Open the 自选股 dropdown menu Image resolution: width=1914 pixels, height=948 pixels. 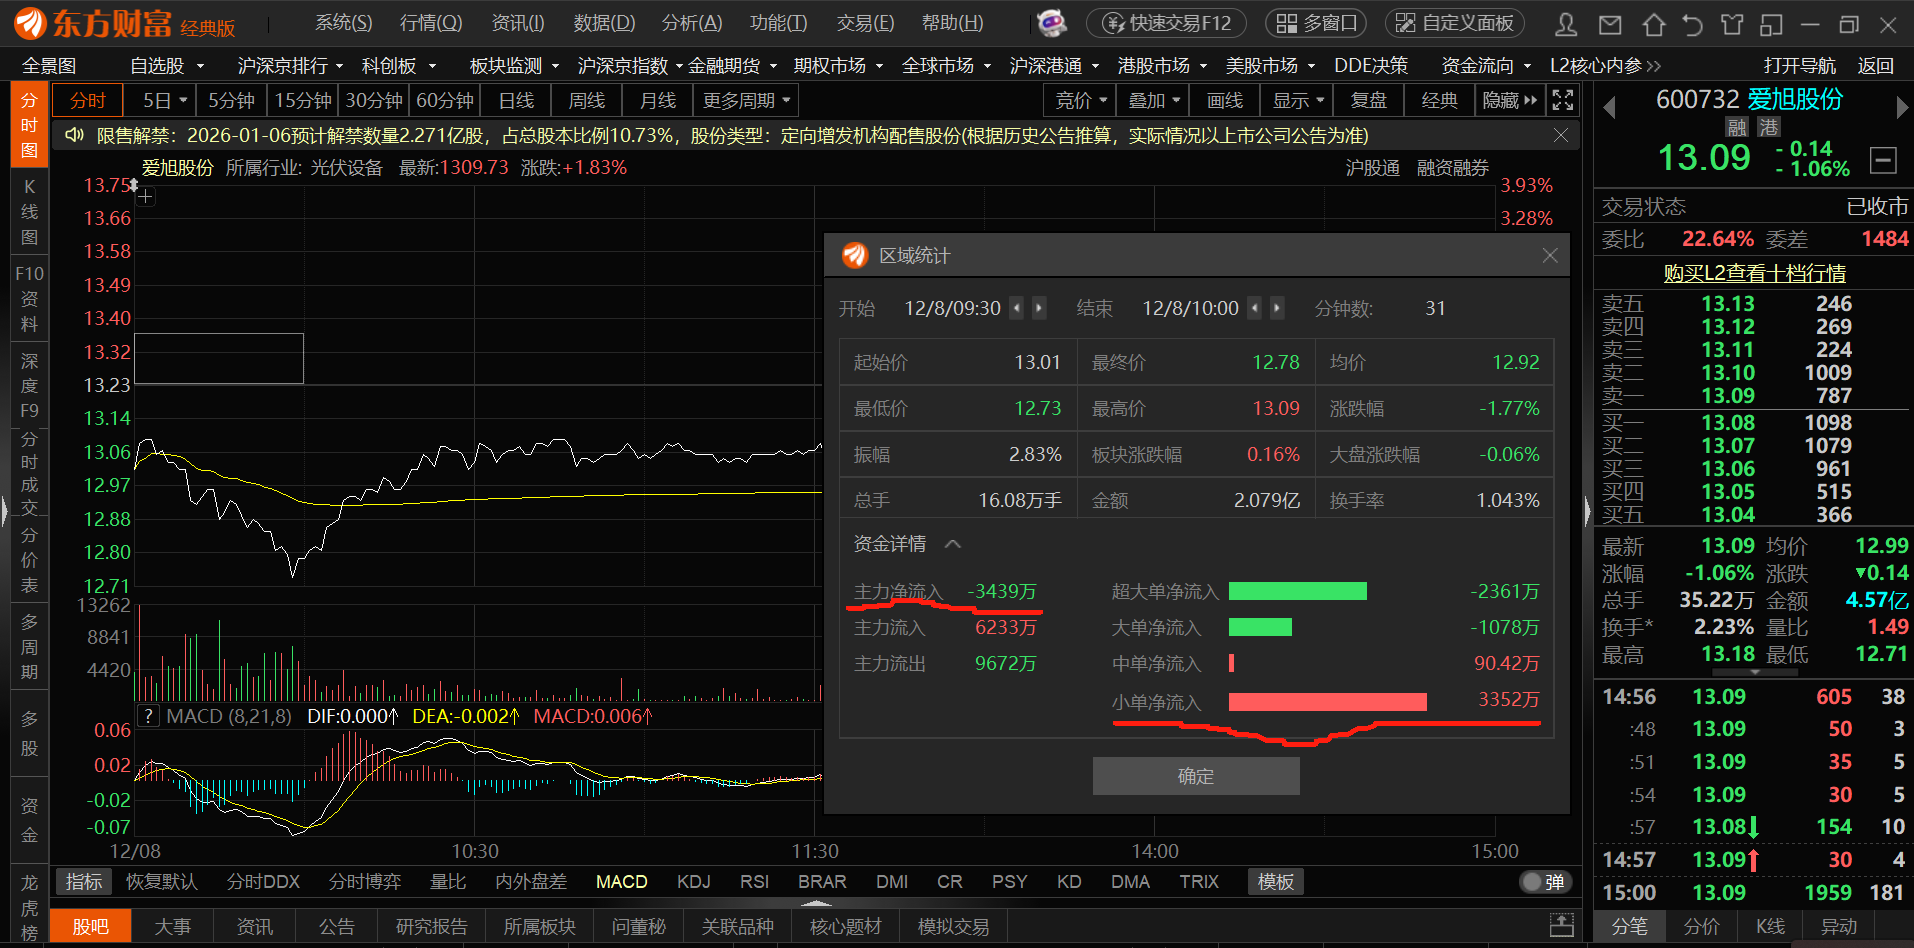pos(167,66)
